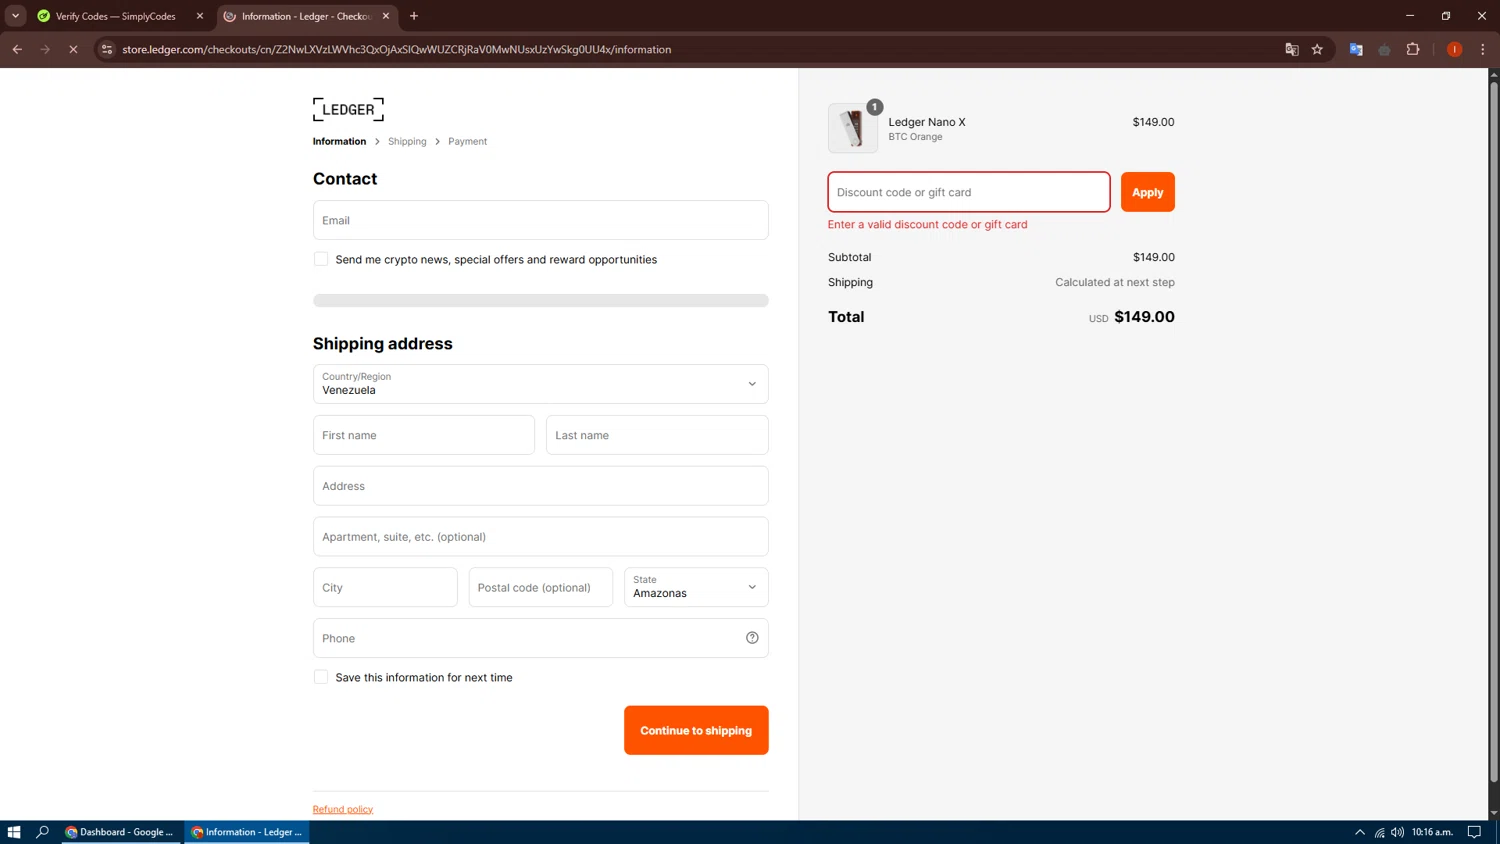The width and height of the screenshot is (1500, 844).
Task: Check Save this information for next time
Action: click(x=321, y=677)
